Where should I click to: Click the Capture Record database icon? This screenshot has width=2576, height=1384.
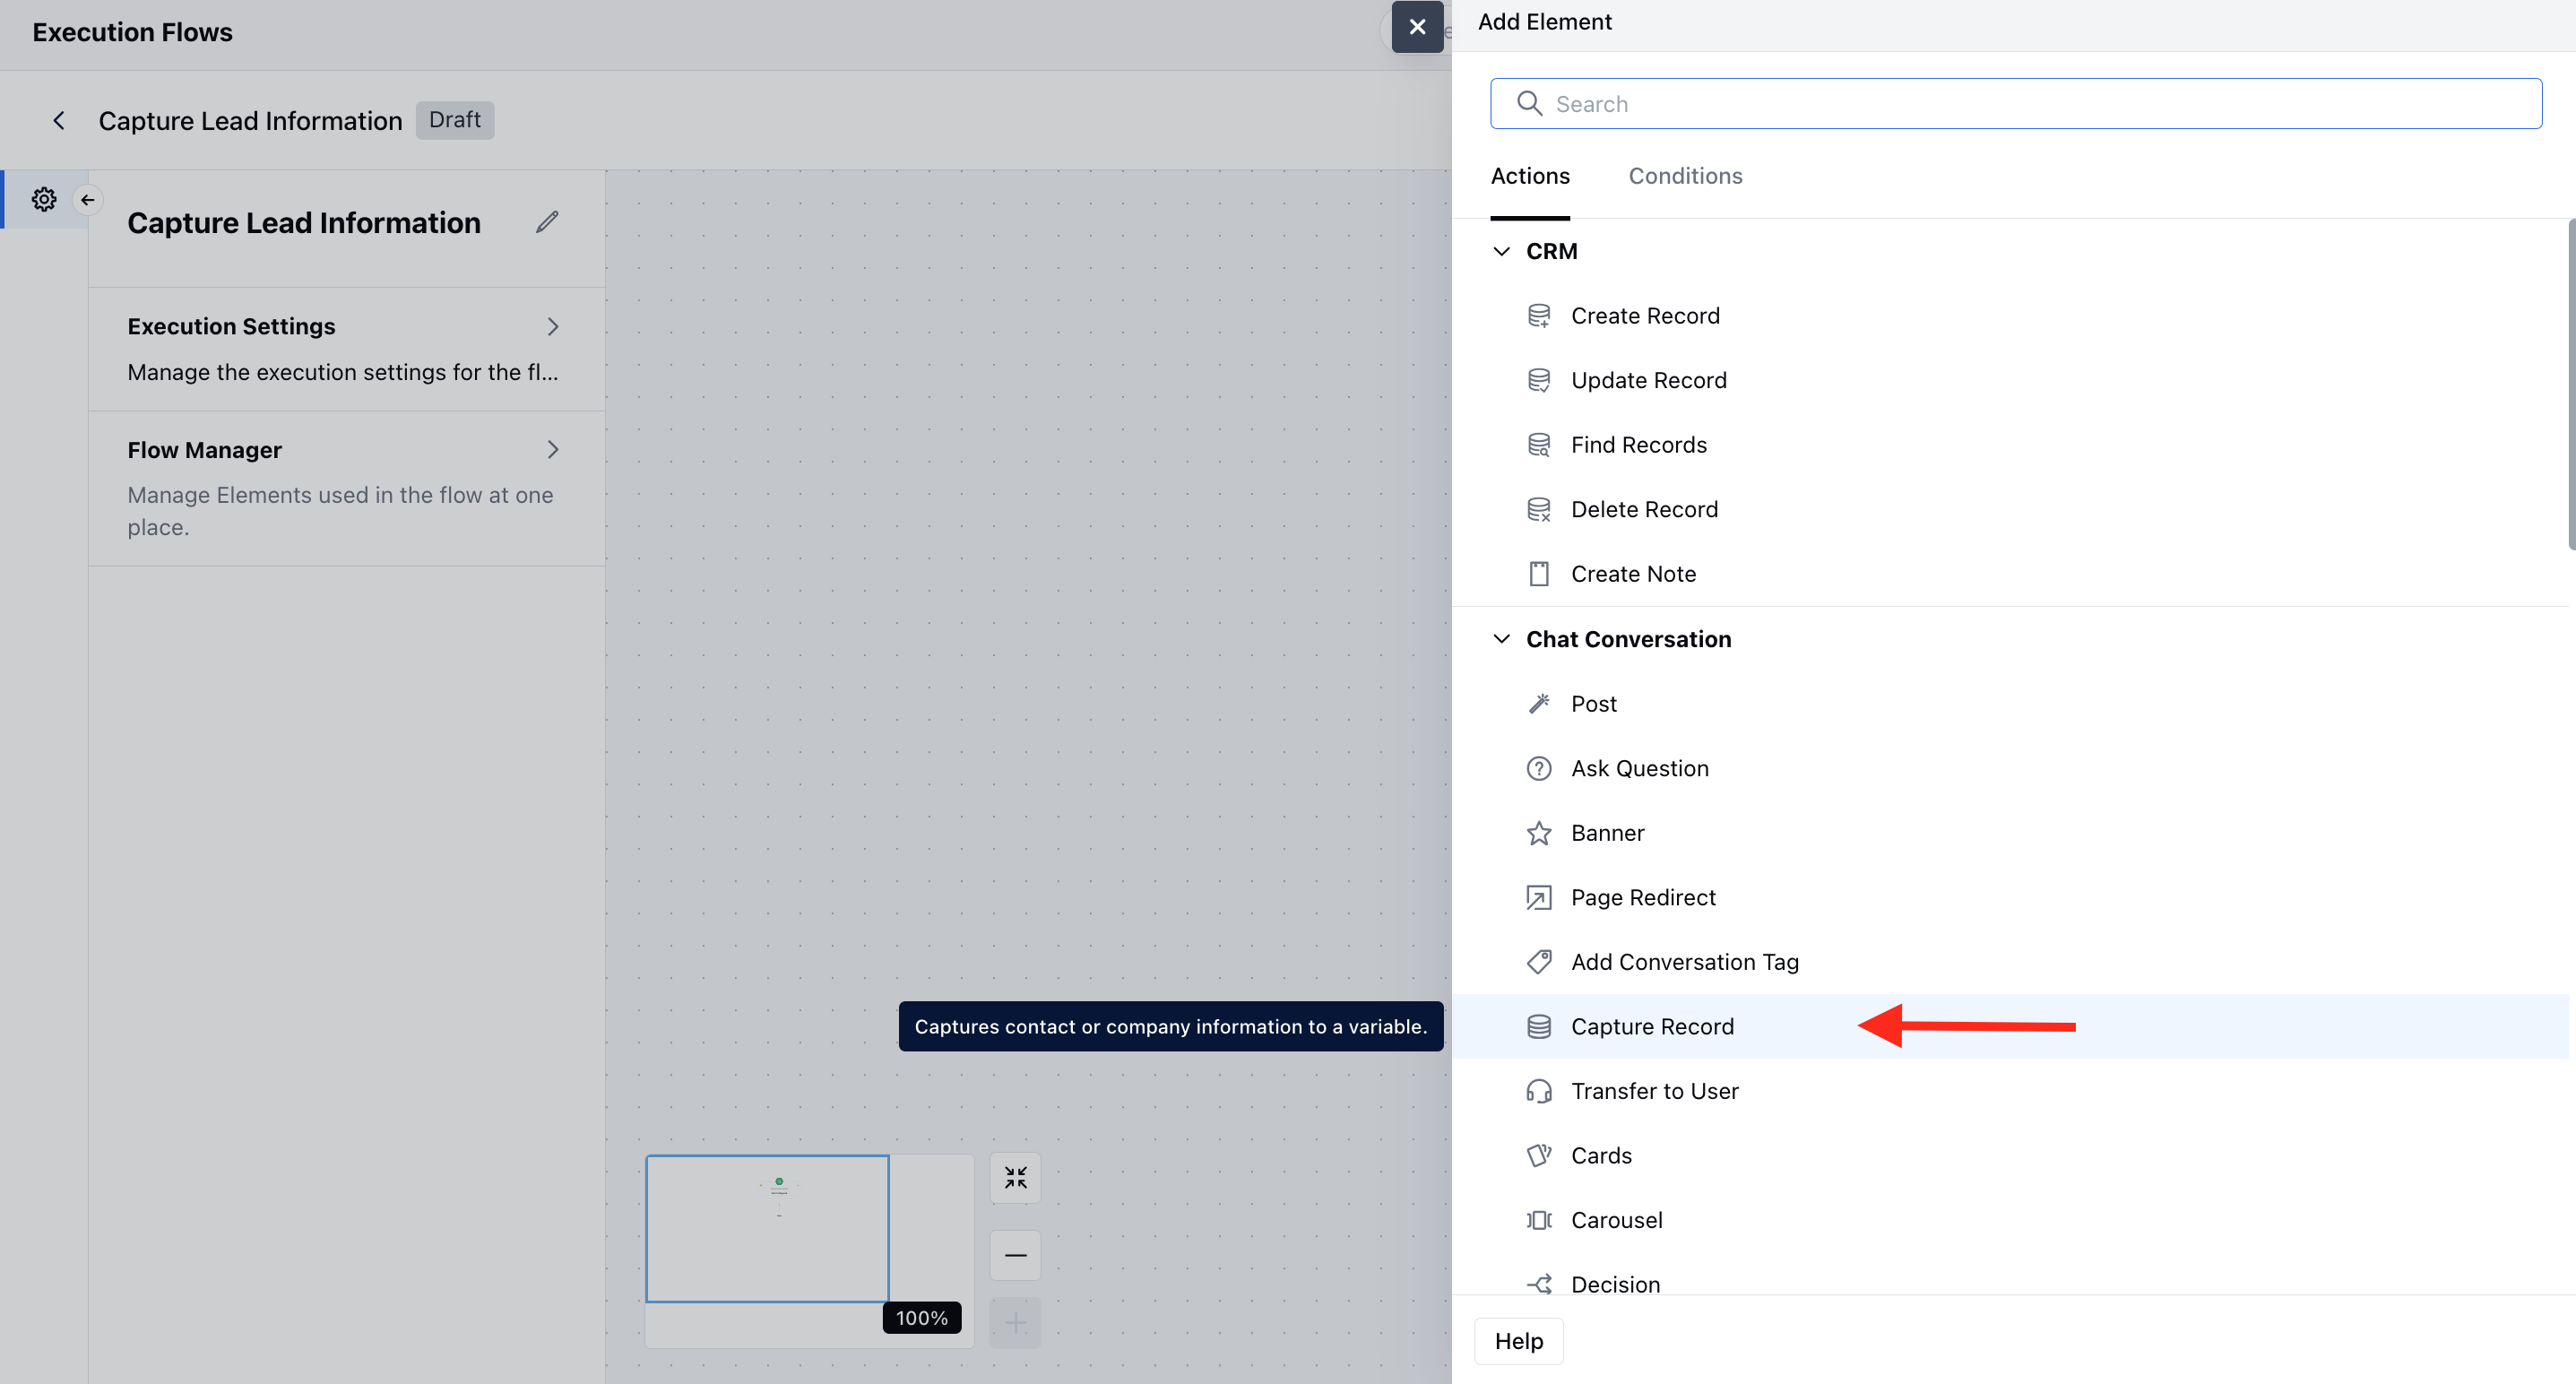(1539, 1027)
